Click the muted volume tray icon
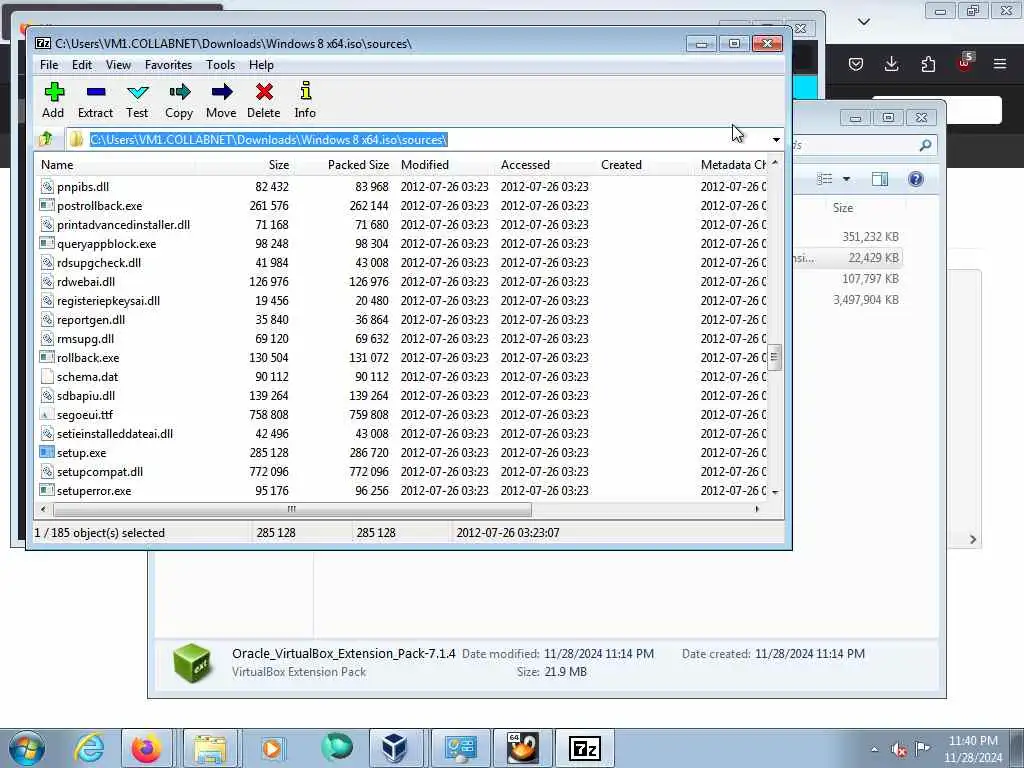The width and height of the screenshot is (1024, 768). tap(899, 750)
